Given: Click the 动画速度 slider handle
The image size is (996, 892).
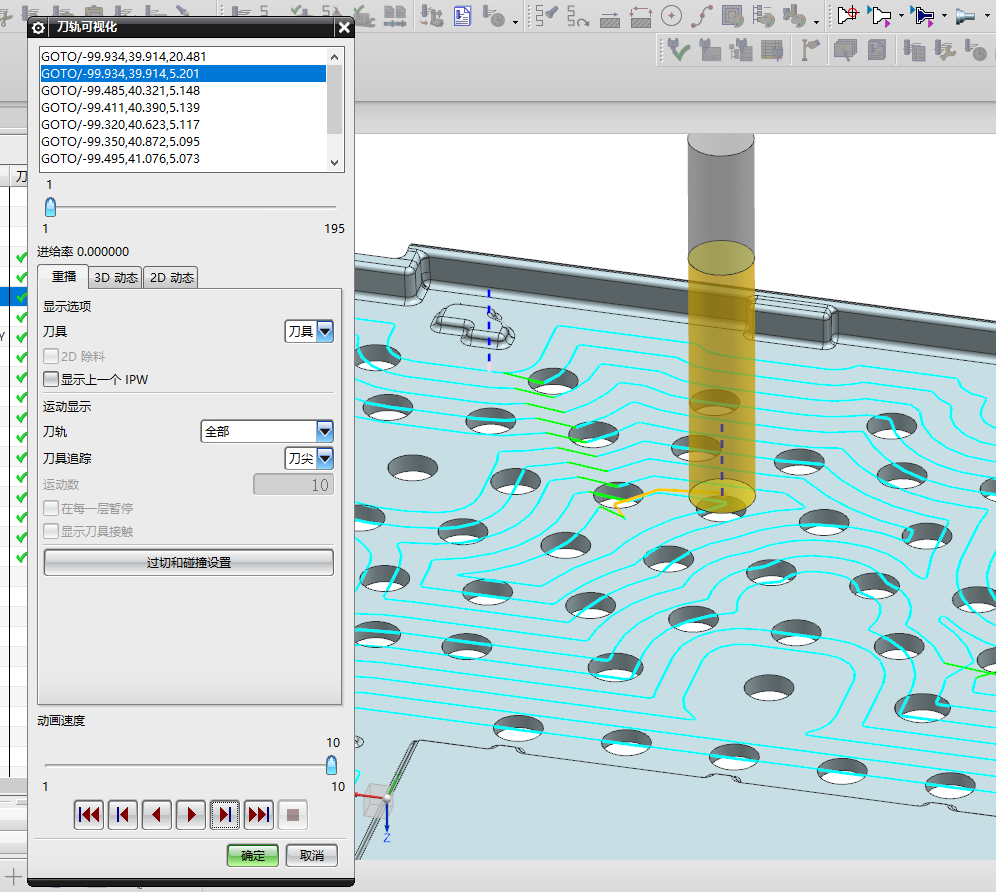Looking at the screenshot, I should pyautogui.click(x=331, y=765).
